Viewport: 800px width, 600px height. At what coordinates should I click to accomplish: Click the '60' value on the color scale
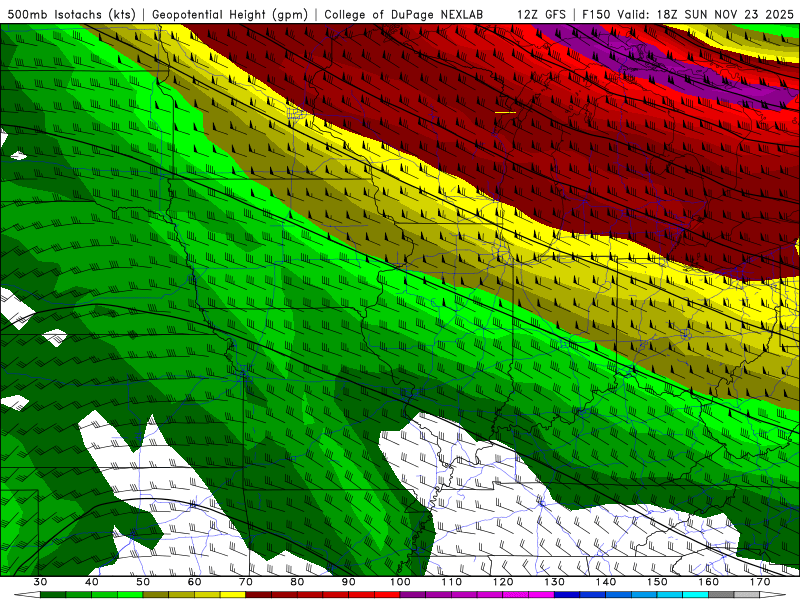point(194,582)
